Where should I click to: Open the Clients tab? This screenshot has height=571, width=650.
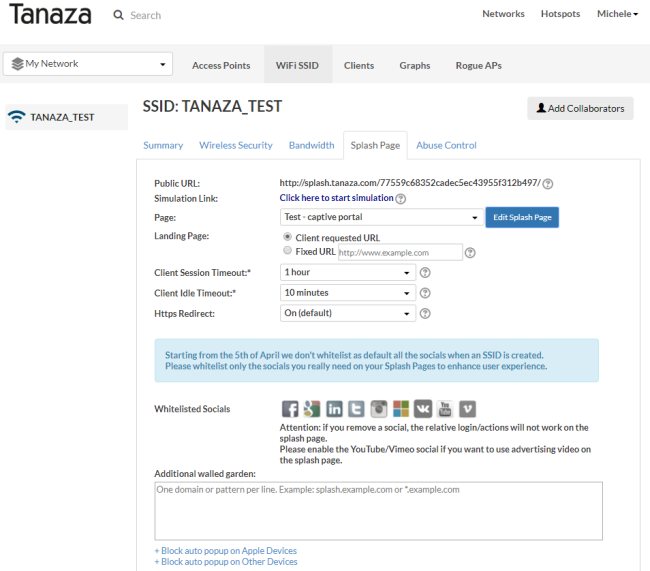(359, 66)
